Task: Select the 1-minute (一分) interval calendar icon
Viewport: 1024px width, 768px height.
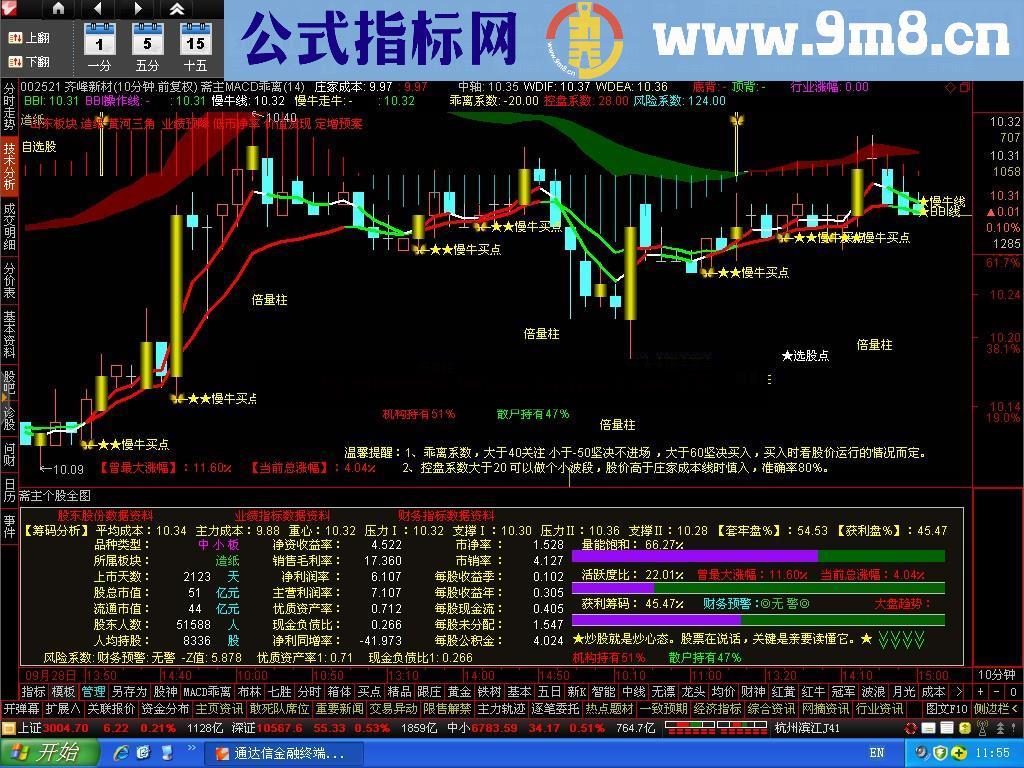Action: [98, 40]
